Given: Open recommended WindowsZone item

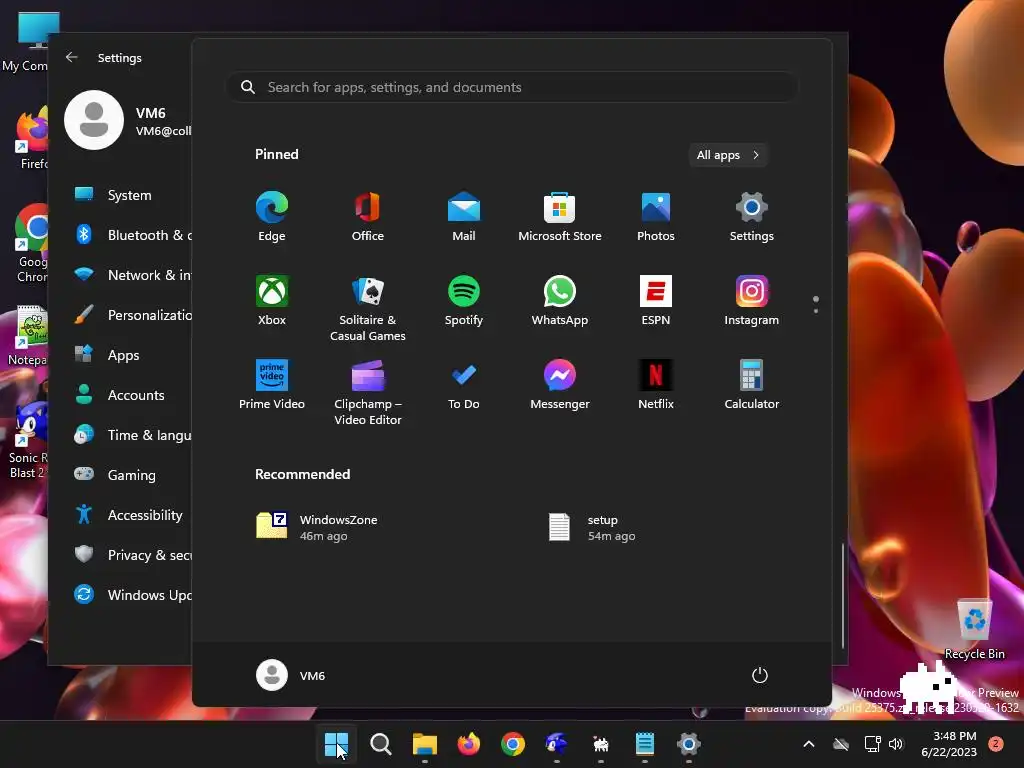Looking at the screenshot, I should click(x=317, y=528).
